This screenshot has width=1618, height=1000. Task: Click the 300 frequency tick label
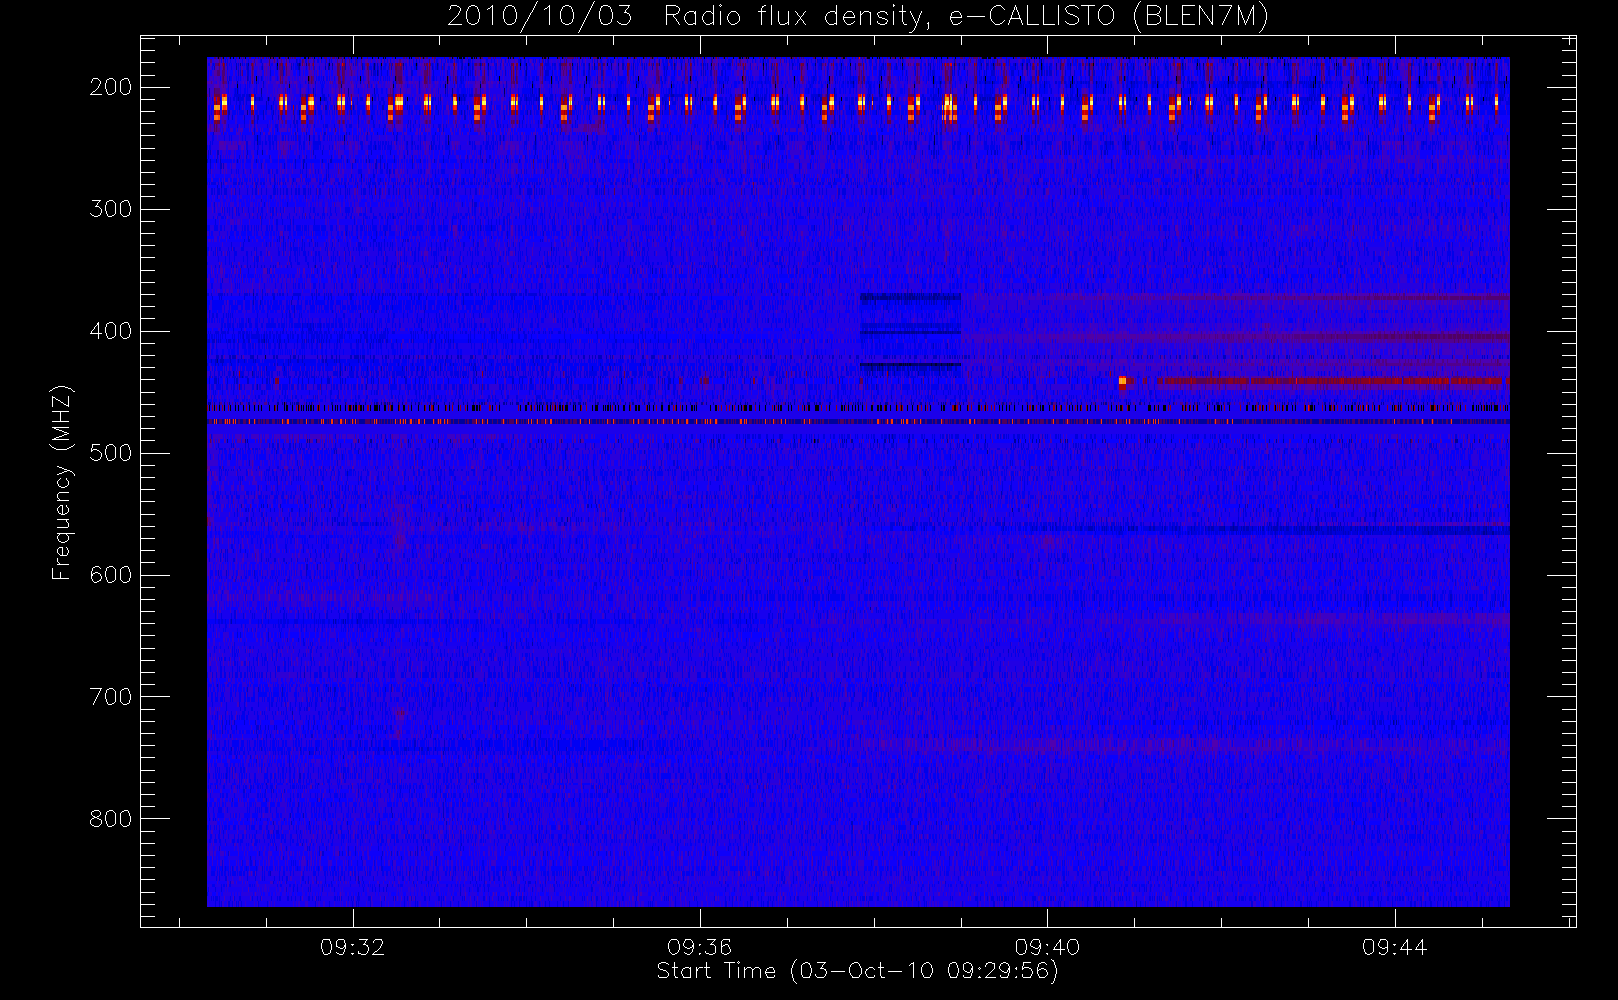point(111,209)
